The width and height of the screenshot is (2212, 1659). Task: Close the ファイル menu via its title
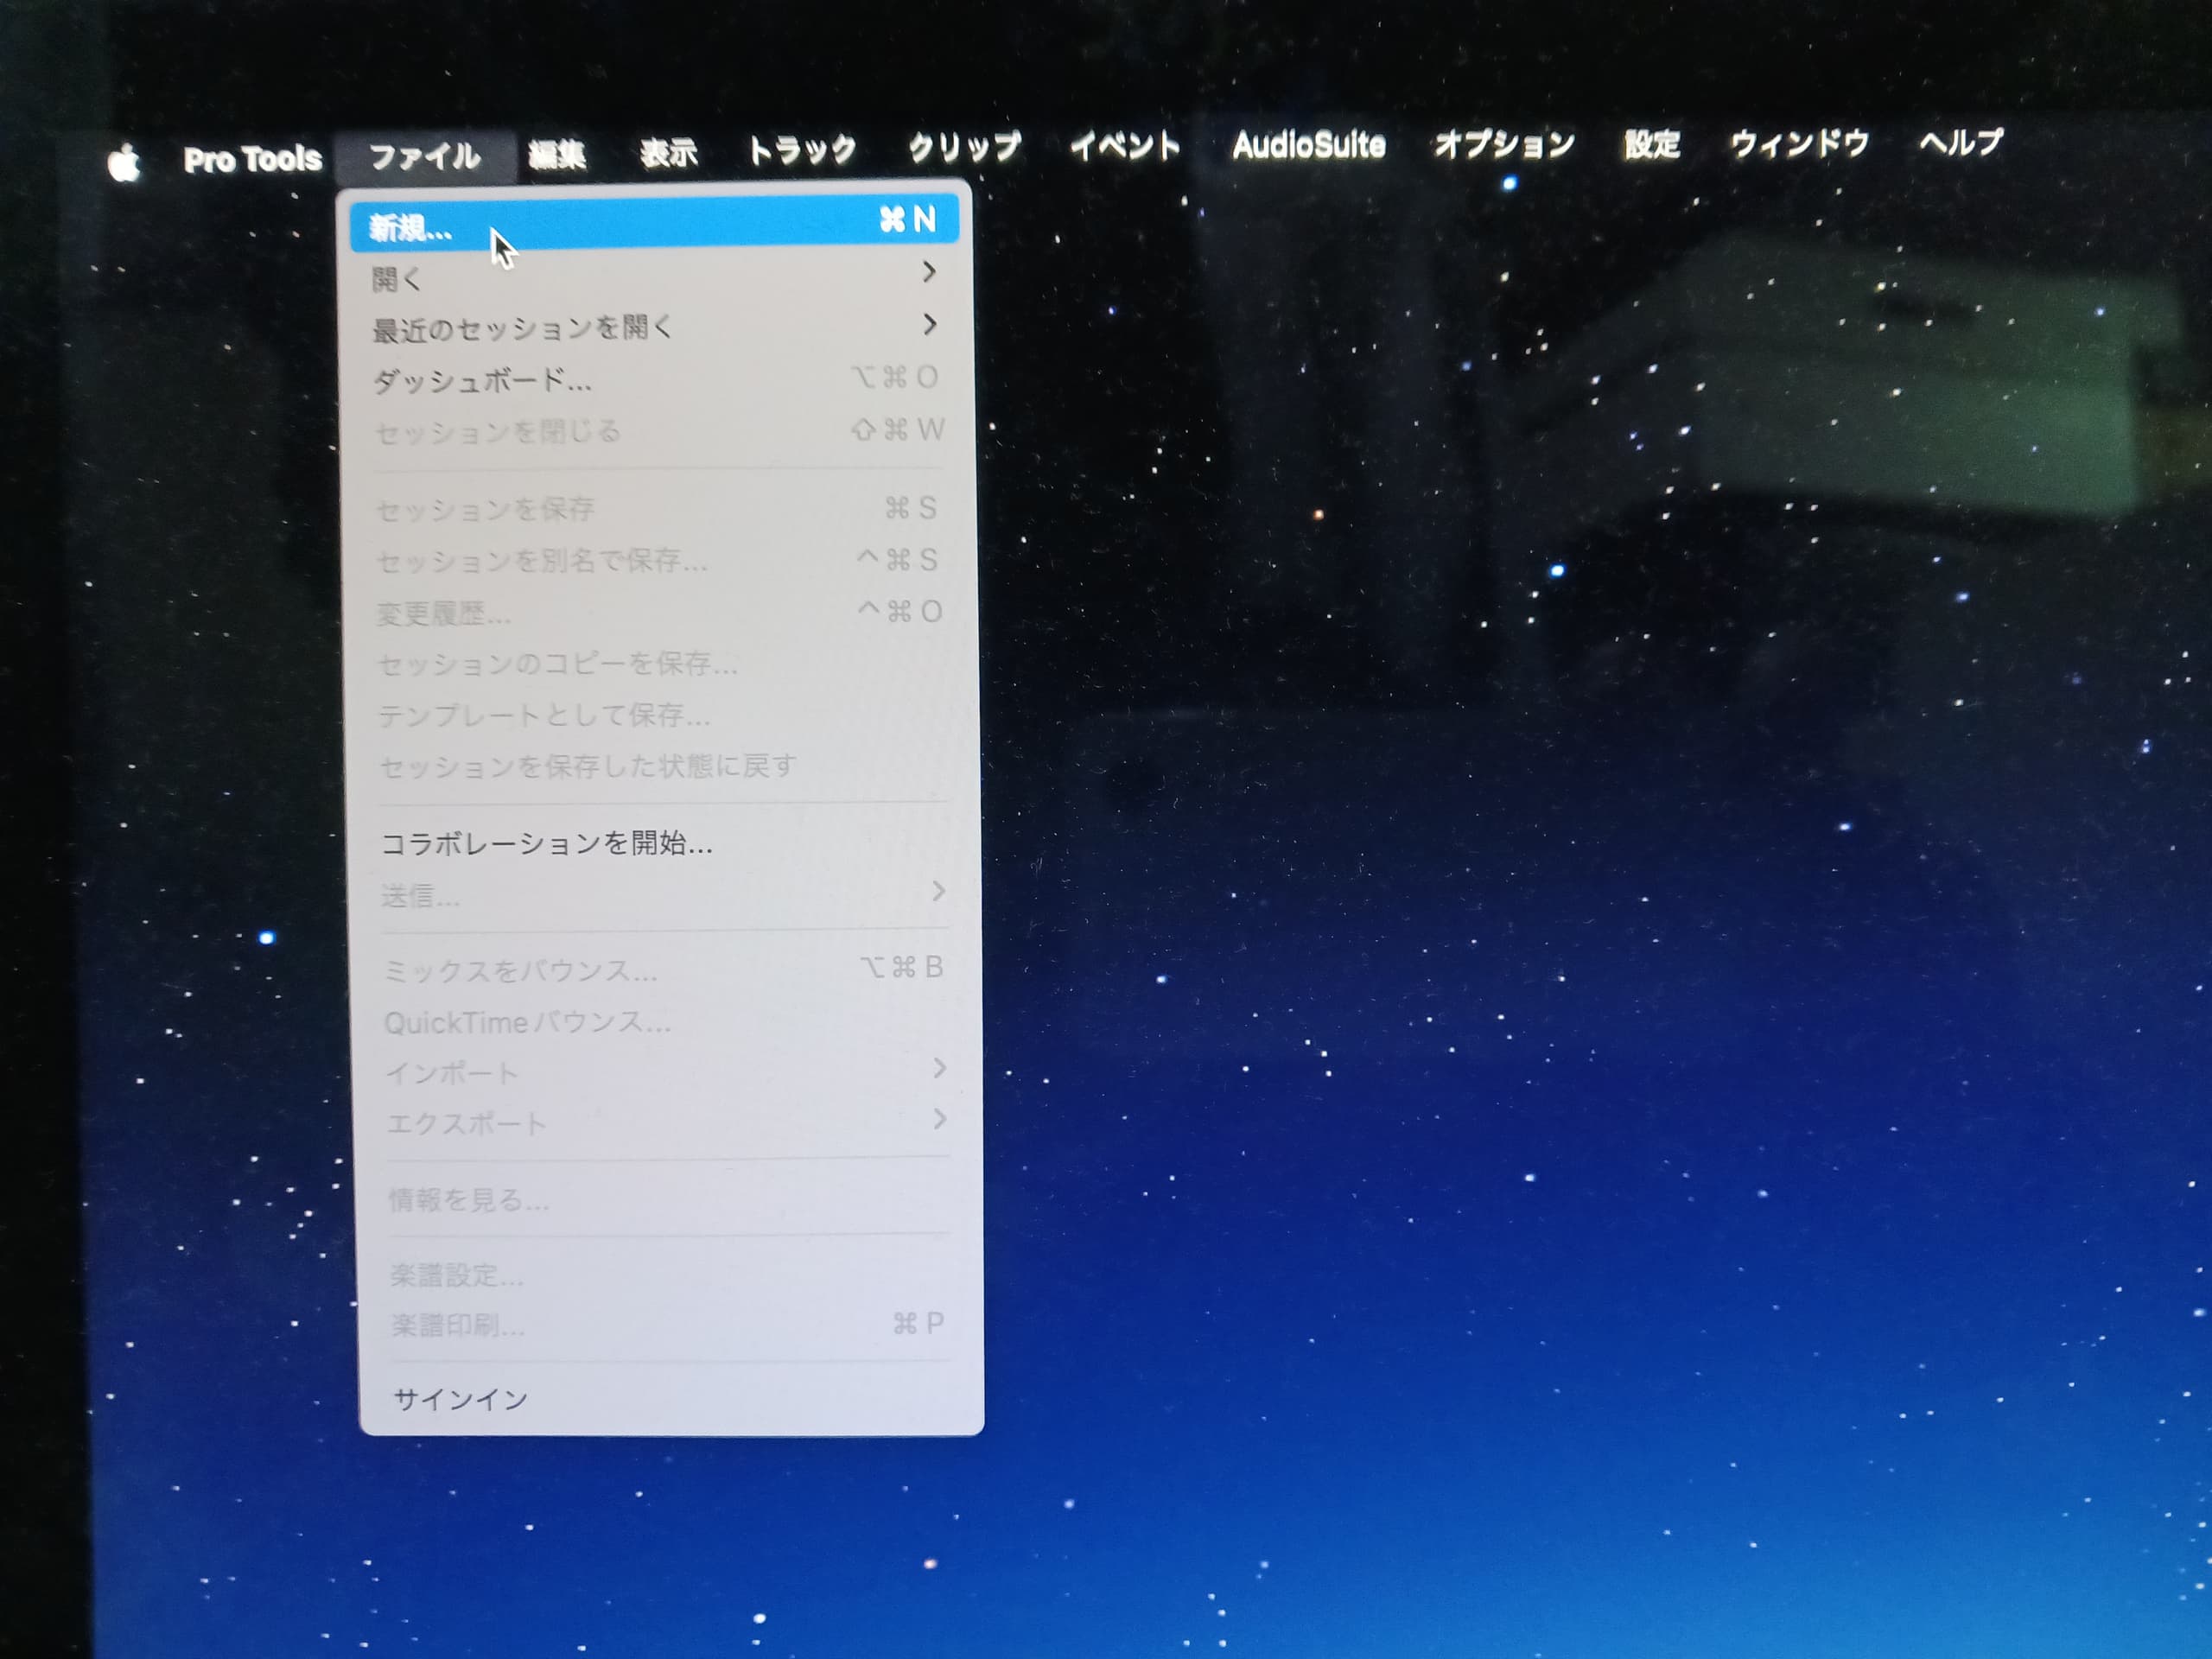425,157
